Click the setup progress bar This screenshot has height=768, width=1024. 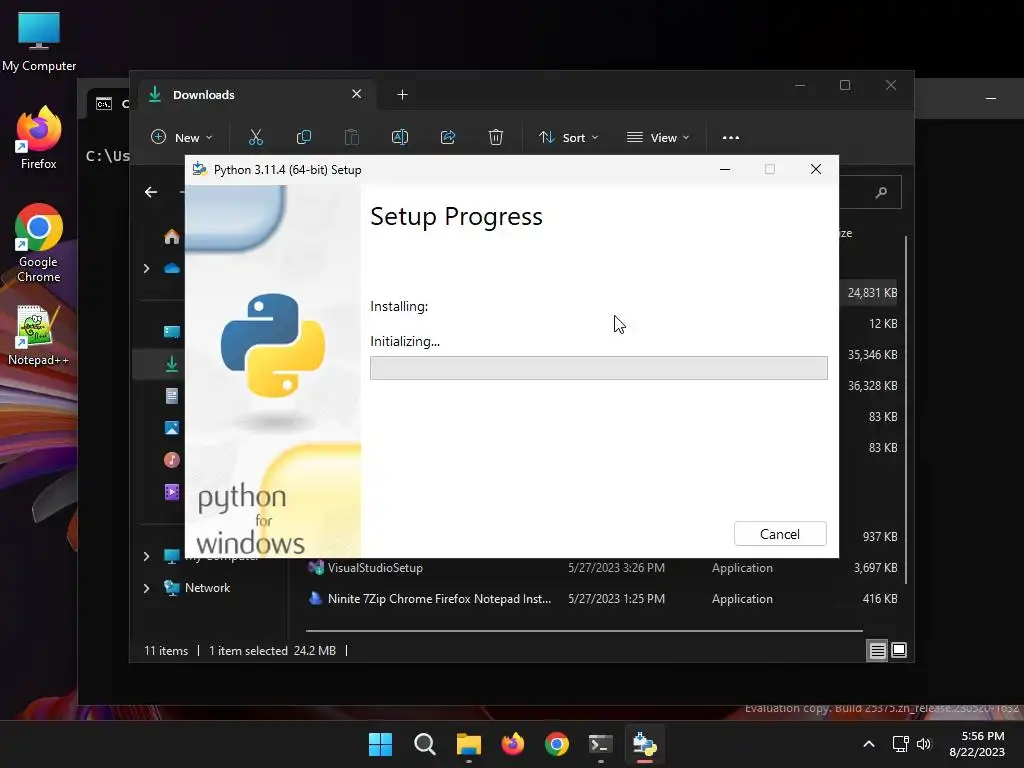click(x=599, y=368)
